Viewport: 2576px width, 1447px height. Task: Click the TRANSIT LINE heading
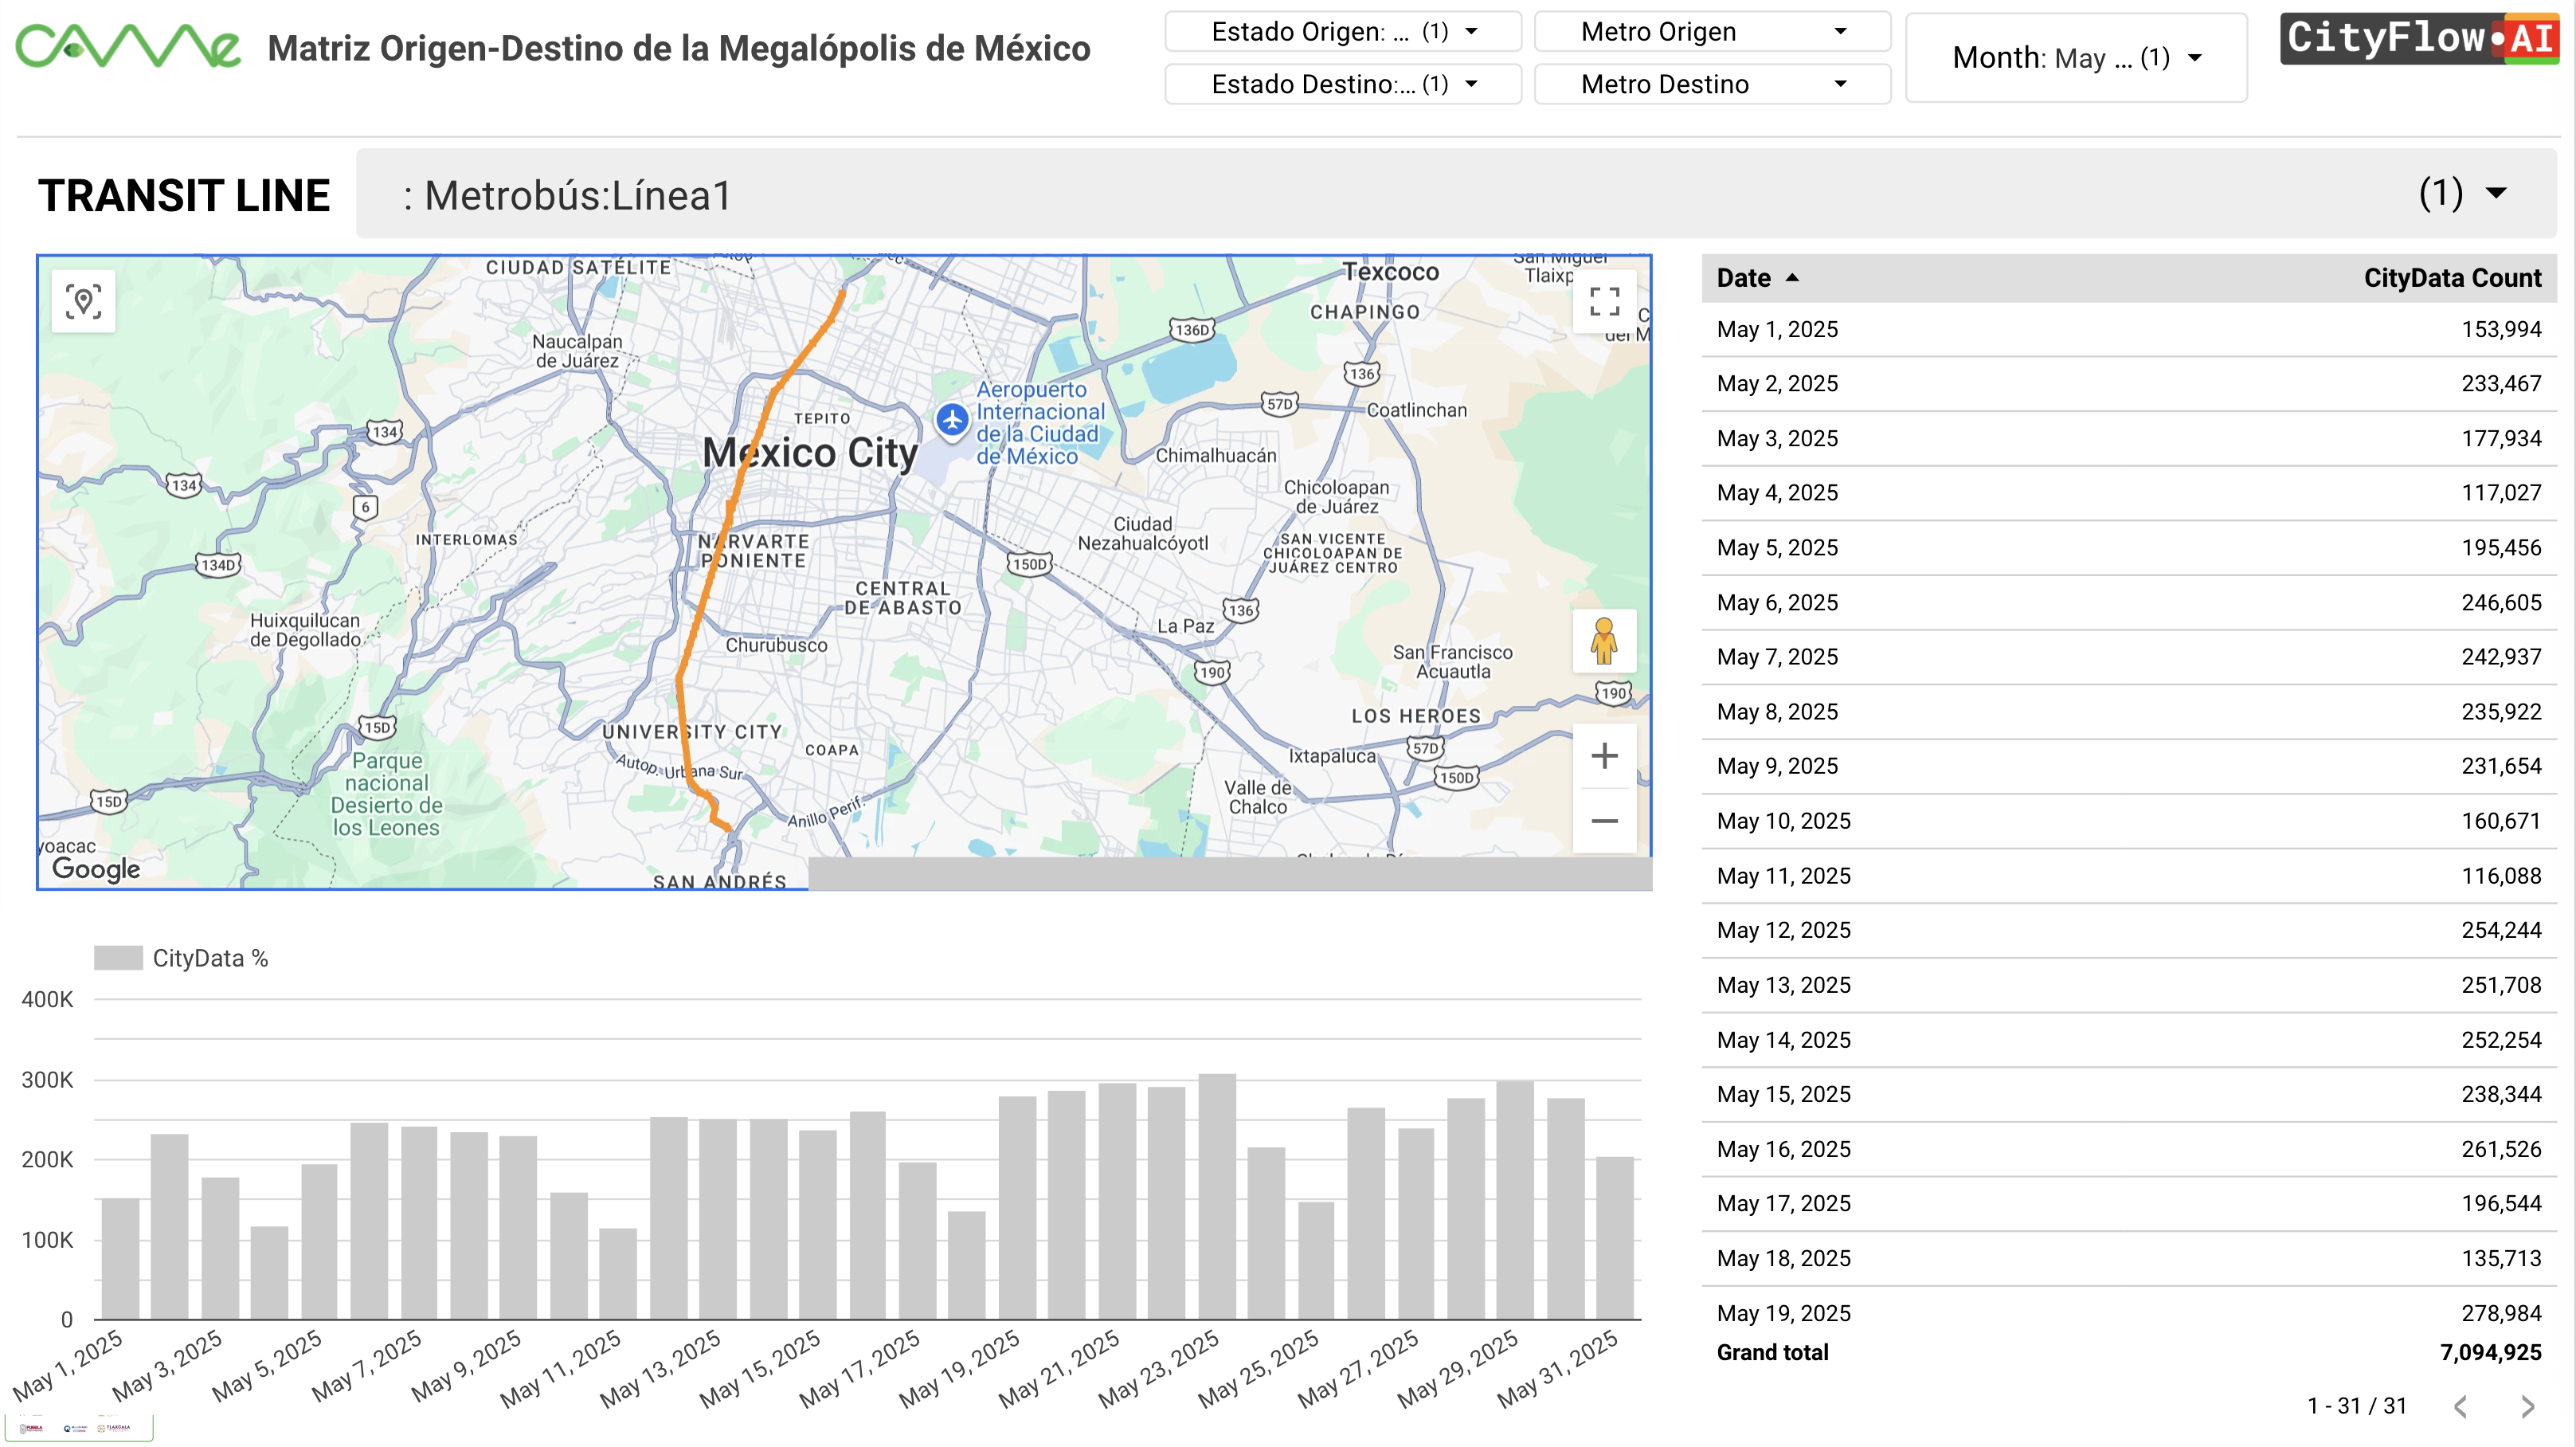coord(184,195)
